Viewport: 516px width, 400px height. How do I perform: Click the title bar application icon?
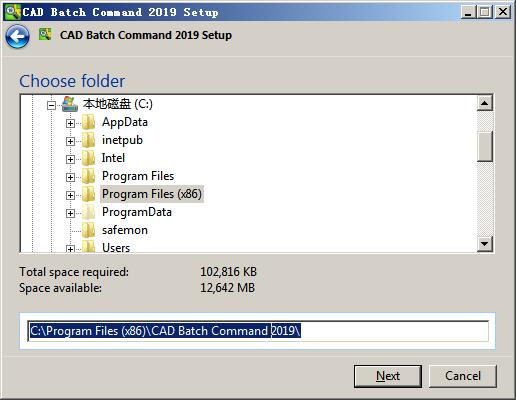[13, 12]
